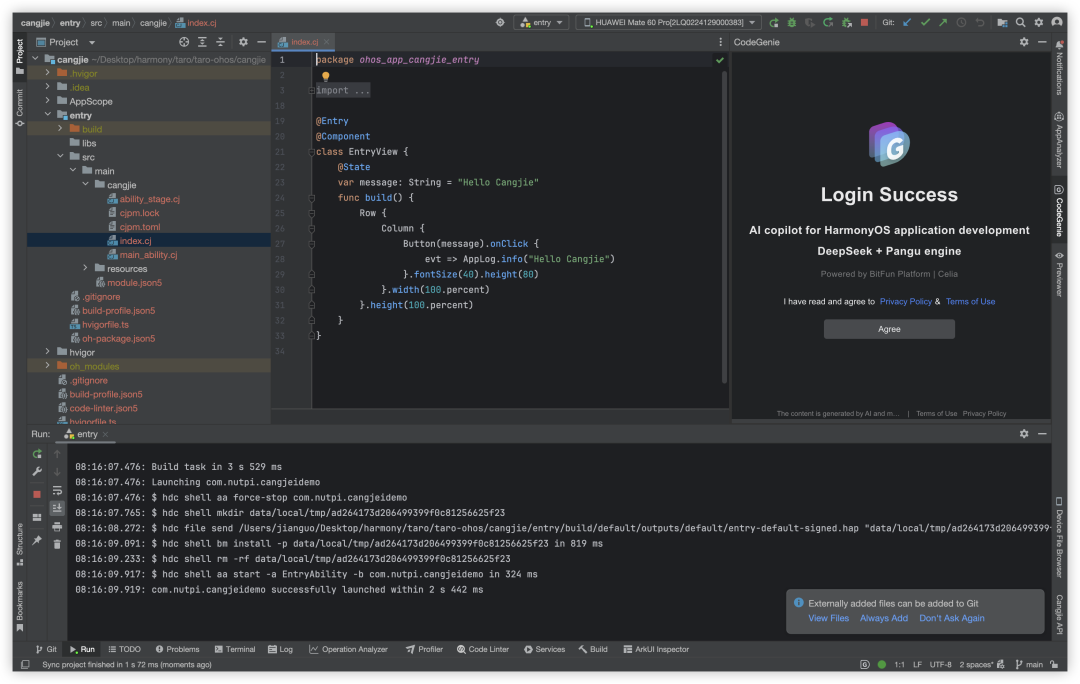Clear the Run console with trash icon

[x=57, y=543]
